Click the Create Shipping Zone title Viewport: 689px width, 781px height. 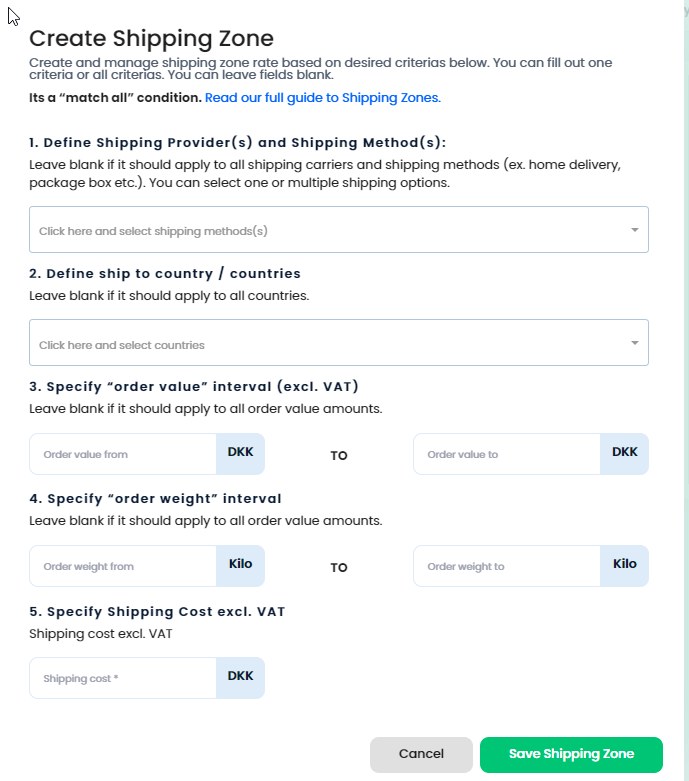click(151, 39)
